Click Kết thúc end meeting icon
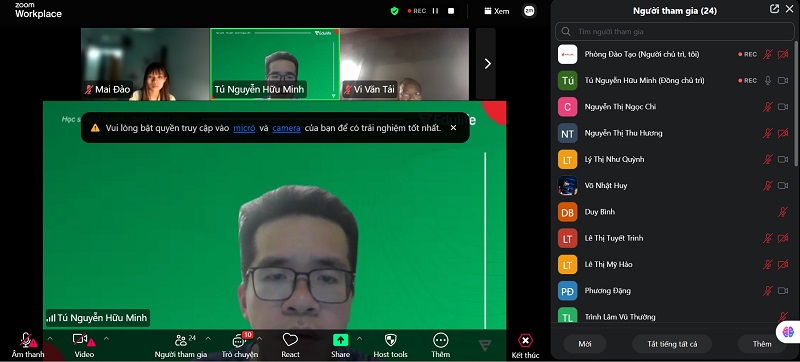 pyautogui.click(x=525, y=341)
